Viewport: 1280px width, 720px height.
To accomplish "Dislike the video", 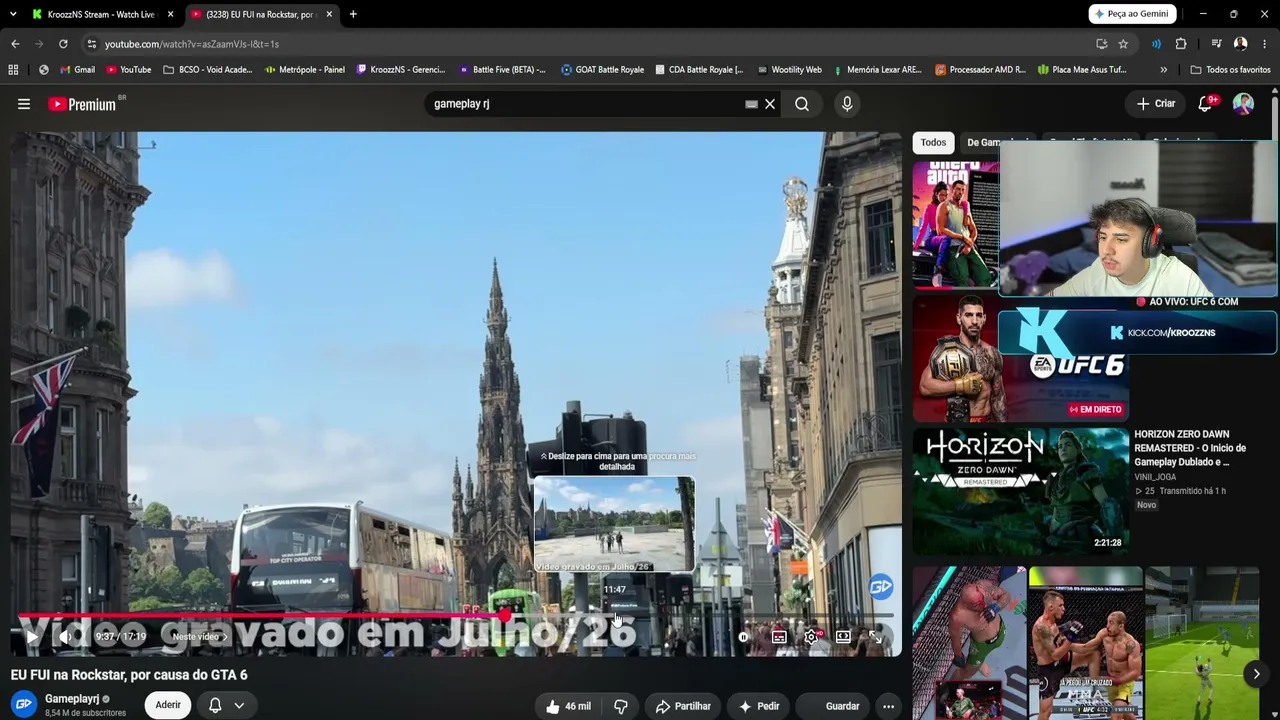I will (x=621, y=706).
